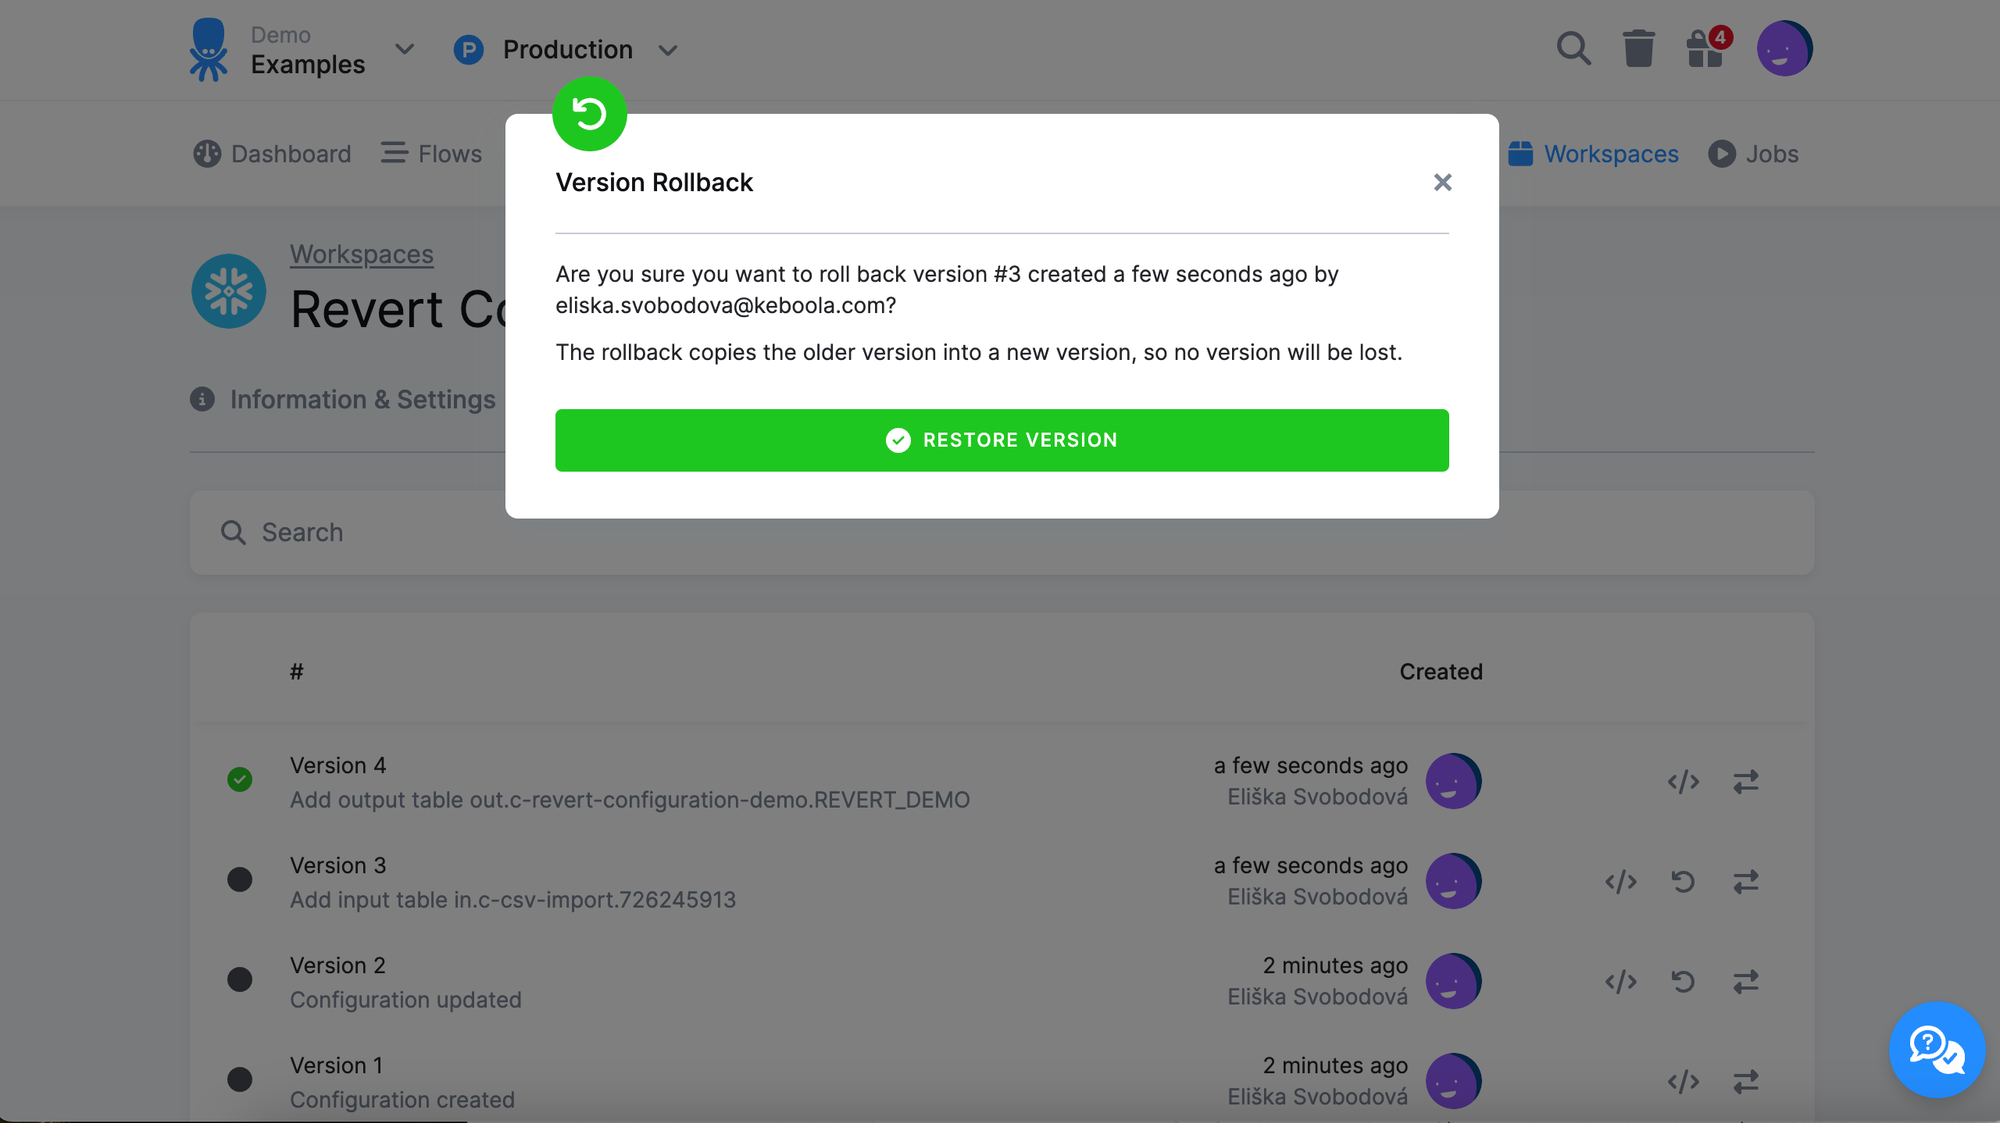View the code icon for Version 3
The height and width of the screenshot is (1123, 2000).
click(x=1621, y=881)
